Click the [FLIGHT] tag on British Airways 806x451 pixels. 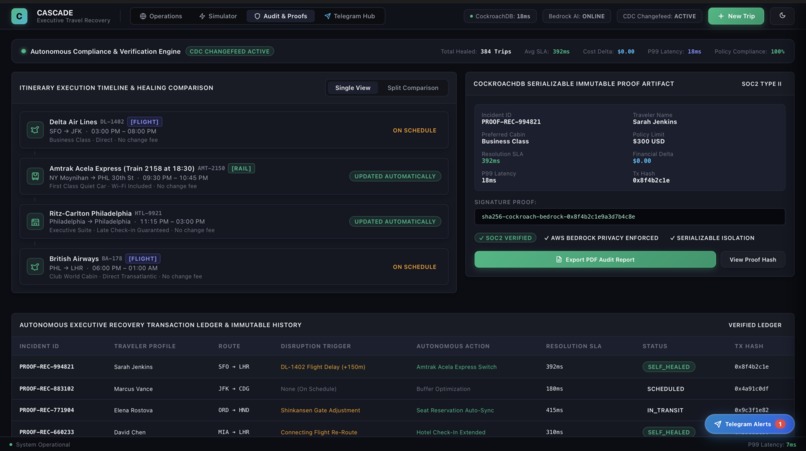pyautogui.click(x=142, y=259)
